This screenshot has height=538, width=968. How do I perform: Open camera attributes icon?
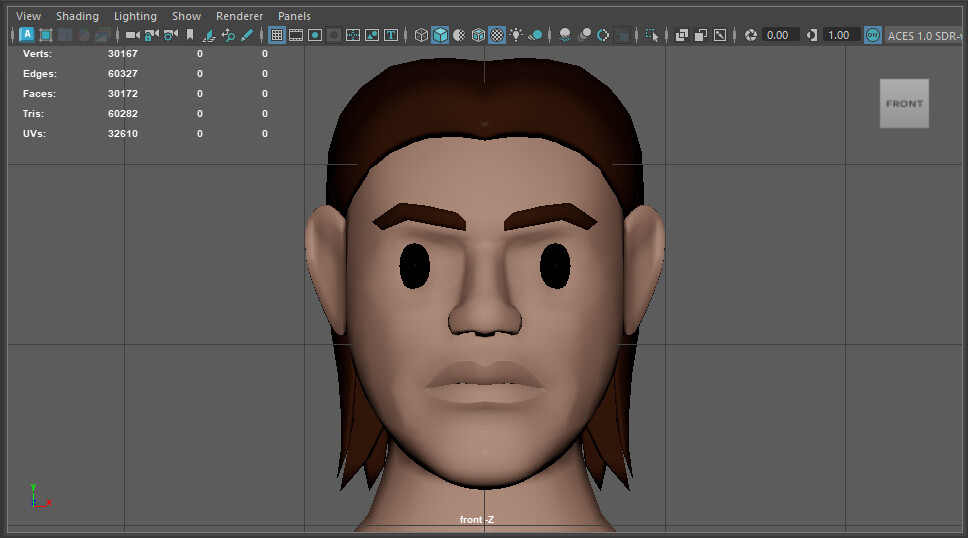coord(170,35)
